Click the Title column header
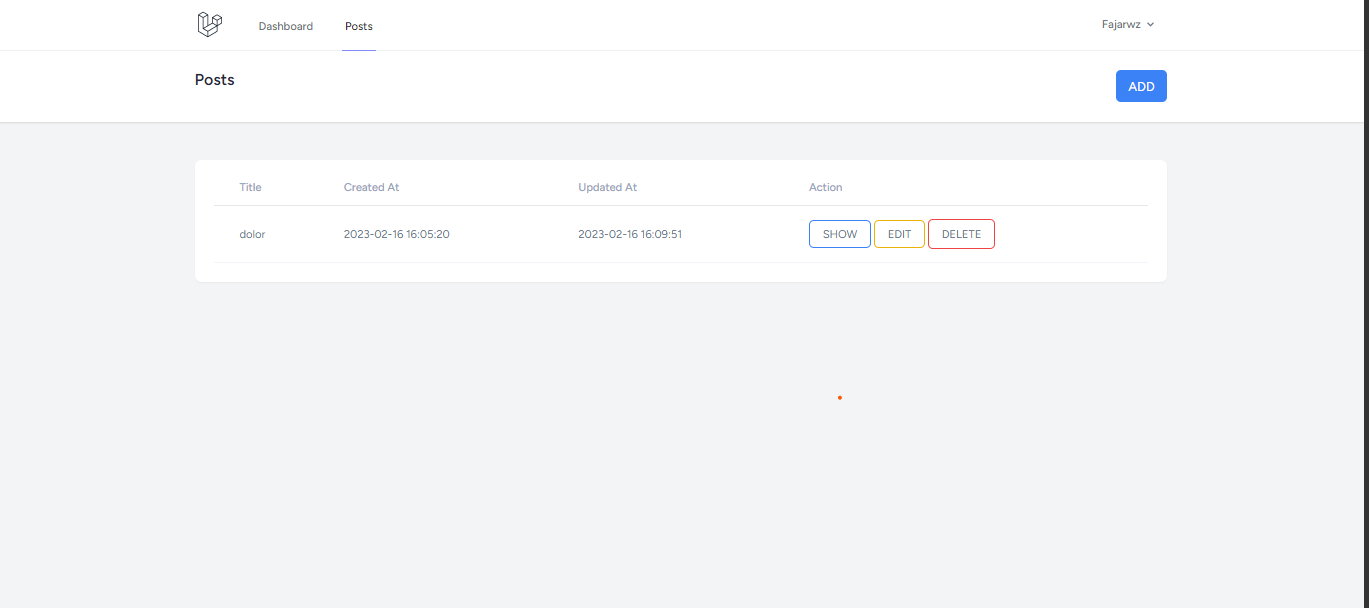This screenshot has width=1369, height=608. pyautogui.click(x=250, y=187)
